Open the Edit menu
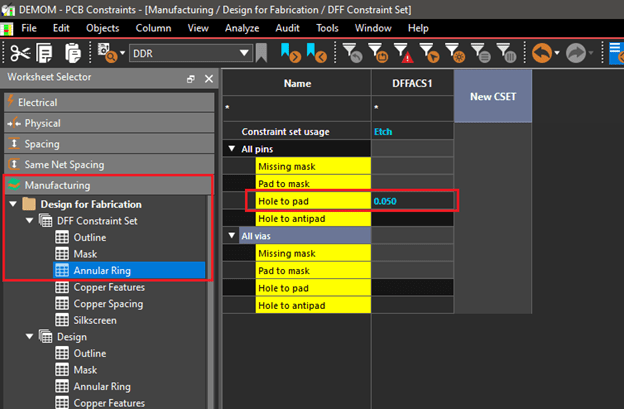The height and width of the screenshot is (409, 624). [x=61, y=28]
